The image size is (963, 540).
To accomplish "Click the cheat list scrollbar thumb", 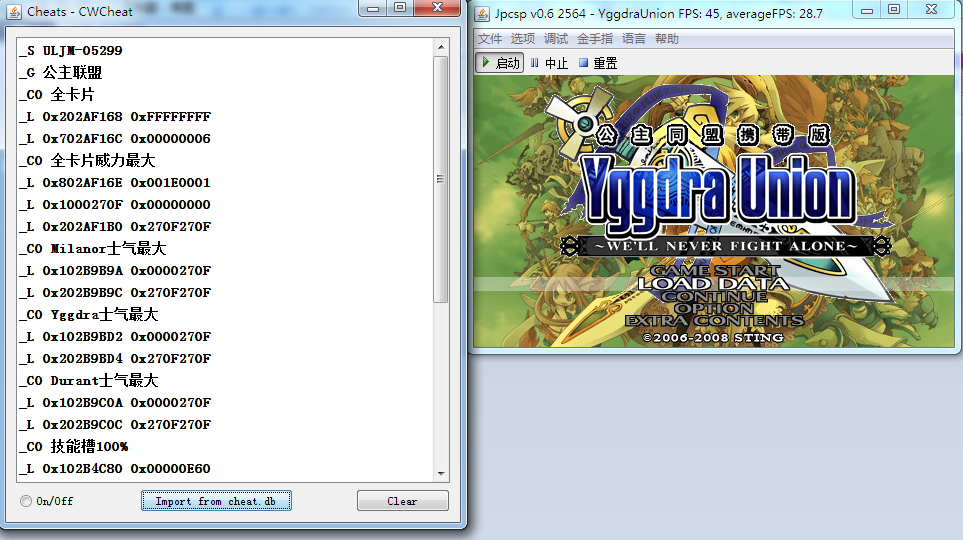I will pos(440,179).
